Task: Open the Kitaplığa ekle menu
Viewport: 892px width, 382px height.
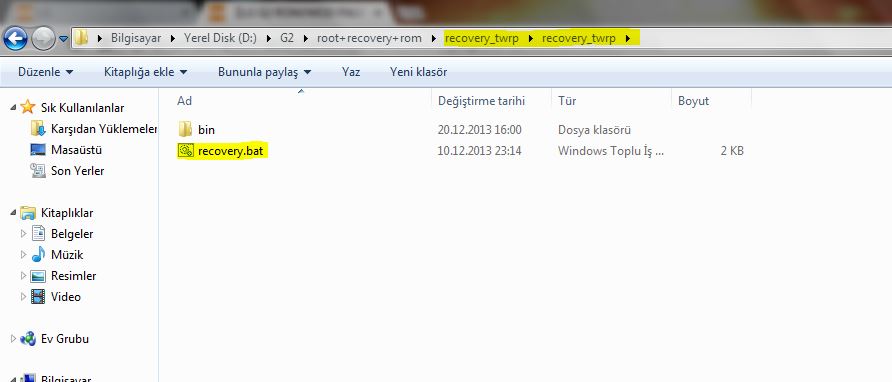Action: pyautogui.click(x=146, y=72)
